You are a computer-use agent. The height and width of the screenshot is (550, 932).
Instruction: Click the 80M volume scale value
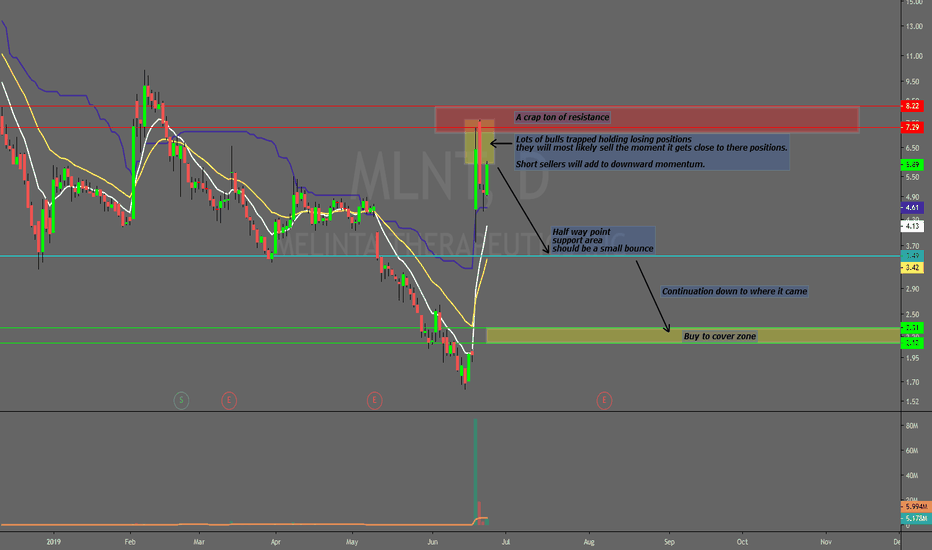coord(912,426)
